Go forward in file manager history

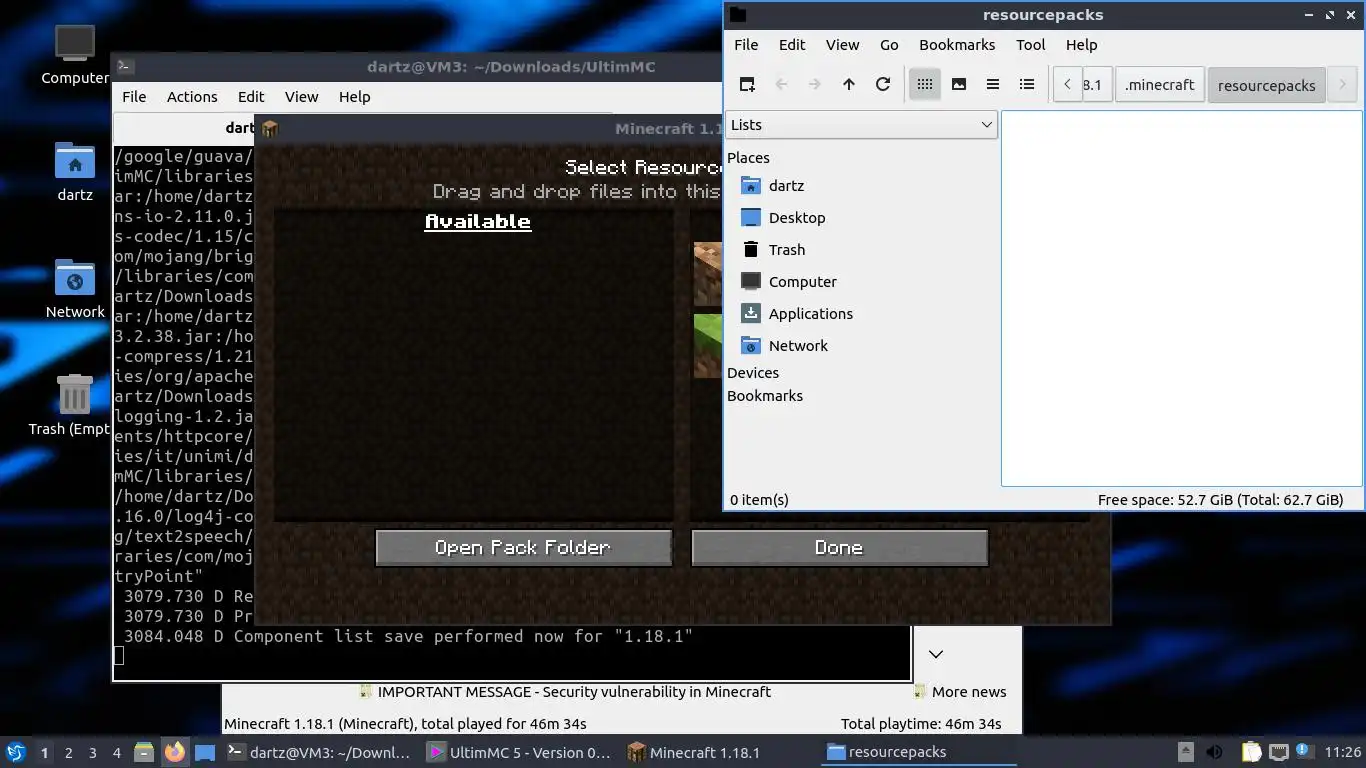(815, 85)
